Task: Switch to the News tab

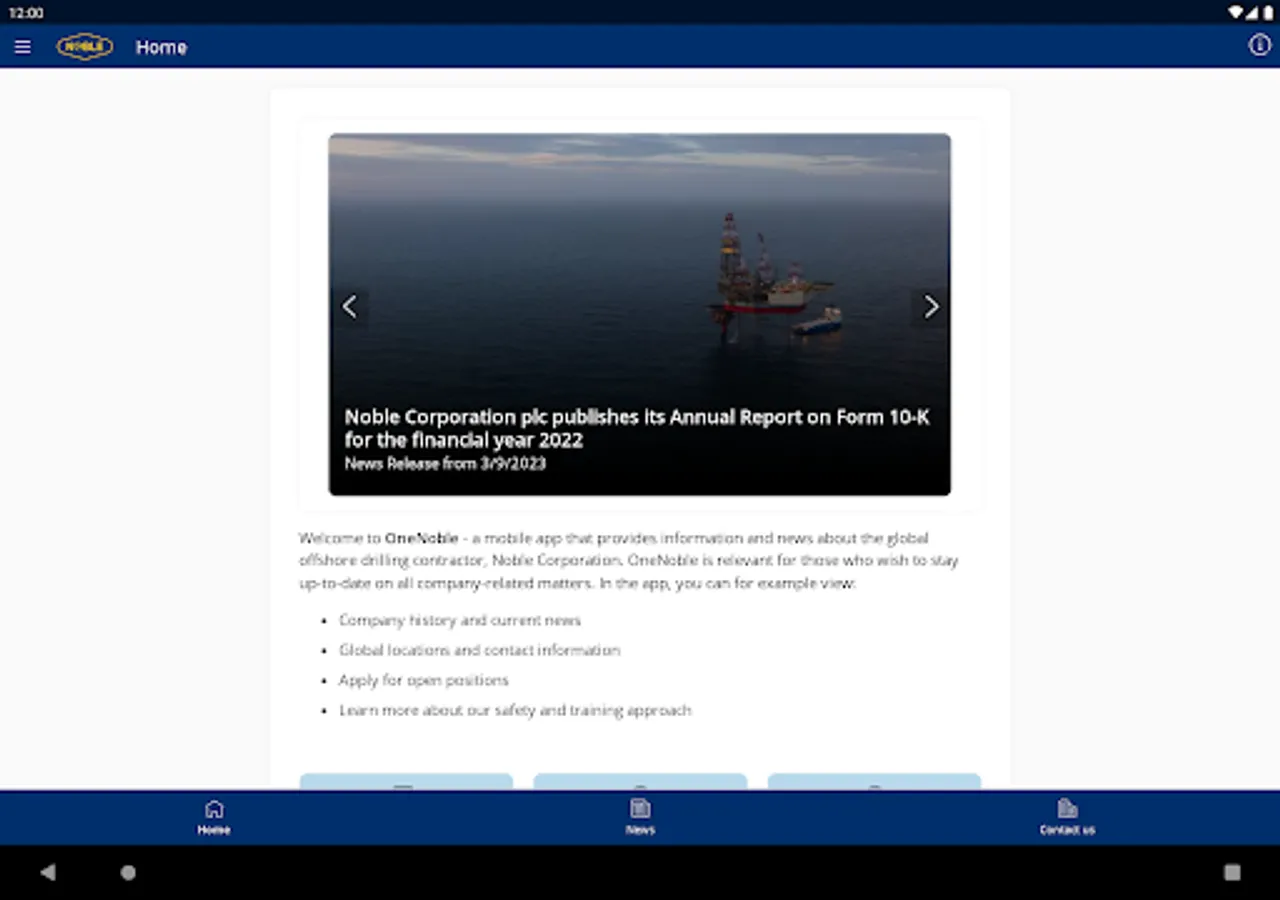Action: pos(640,817)
